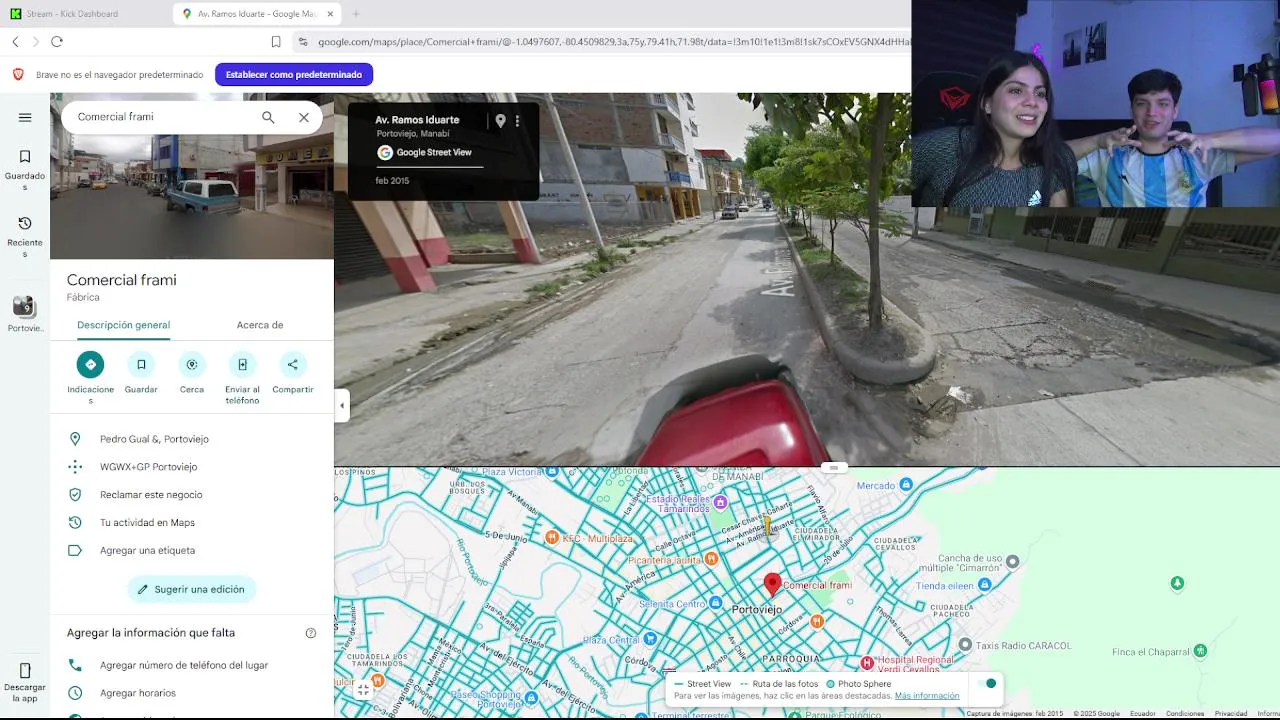Viewport: 1280px width, 720px height.
Task: Click Establecer como predeterminado button
Action: 294,75
